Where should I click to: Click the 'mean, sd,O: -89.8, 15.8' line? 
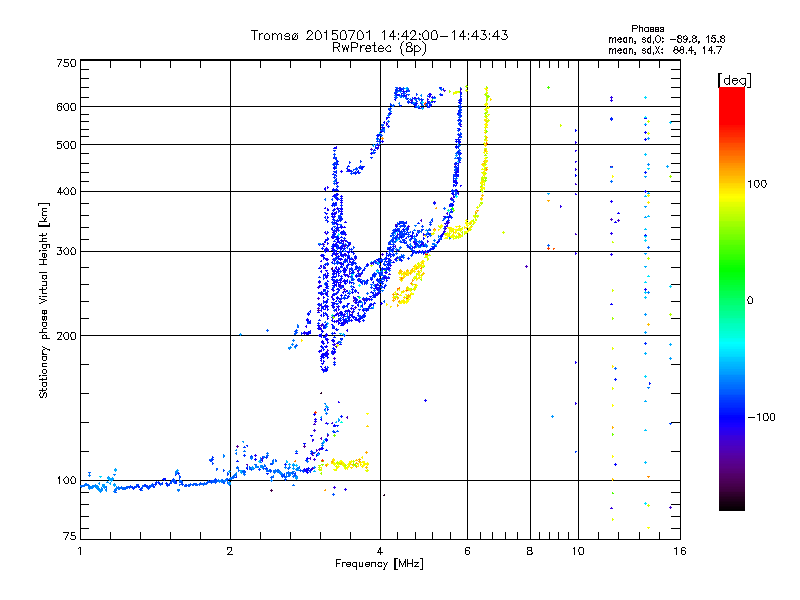pyautogui.click(x=666, y=39)
